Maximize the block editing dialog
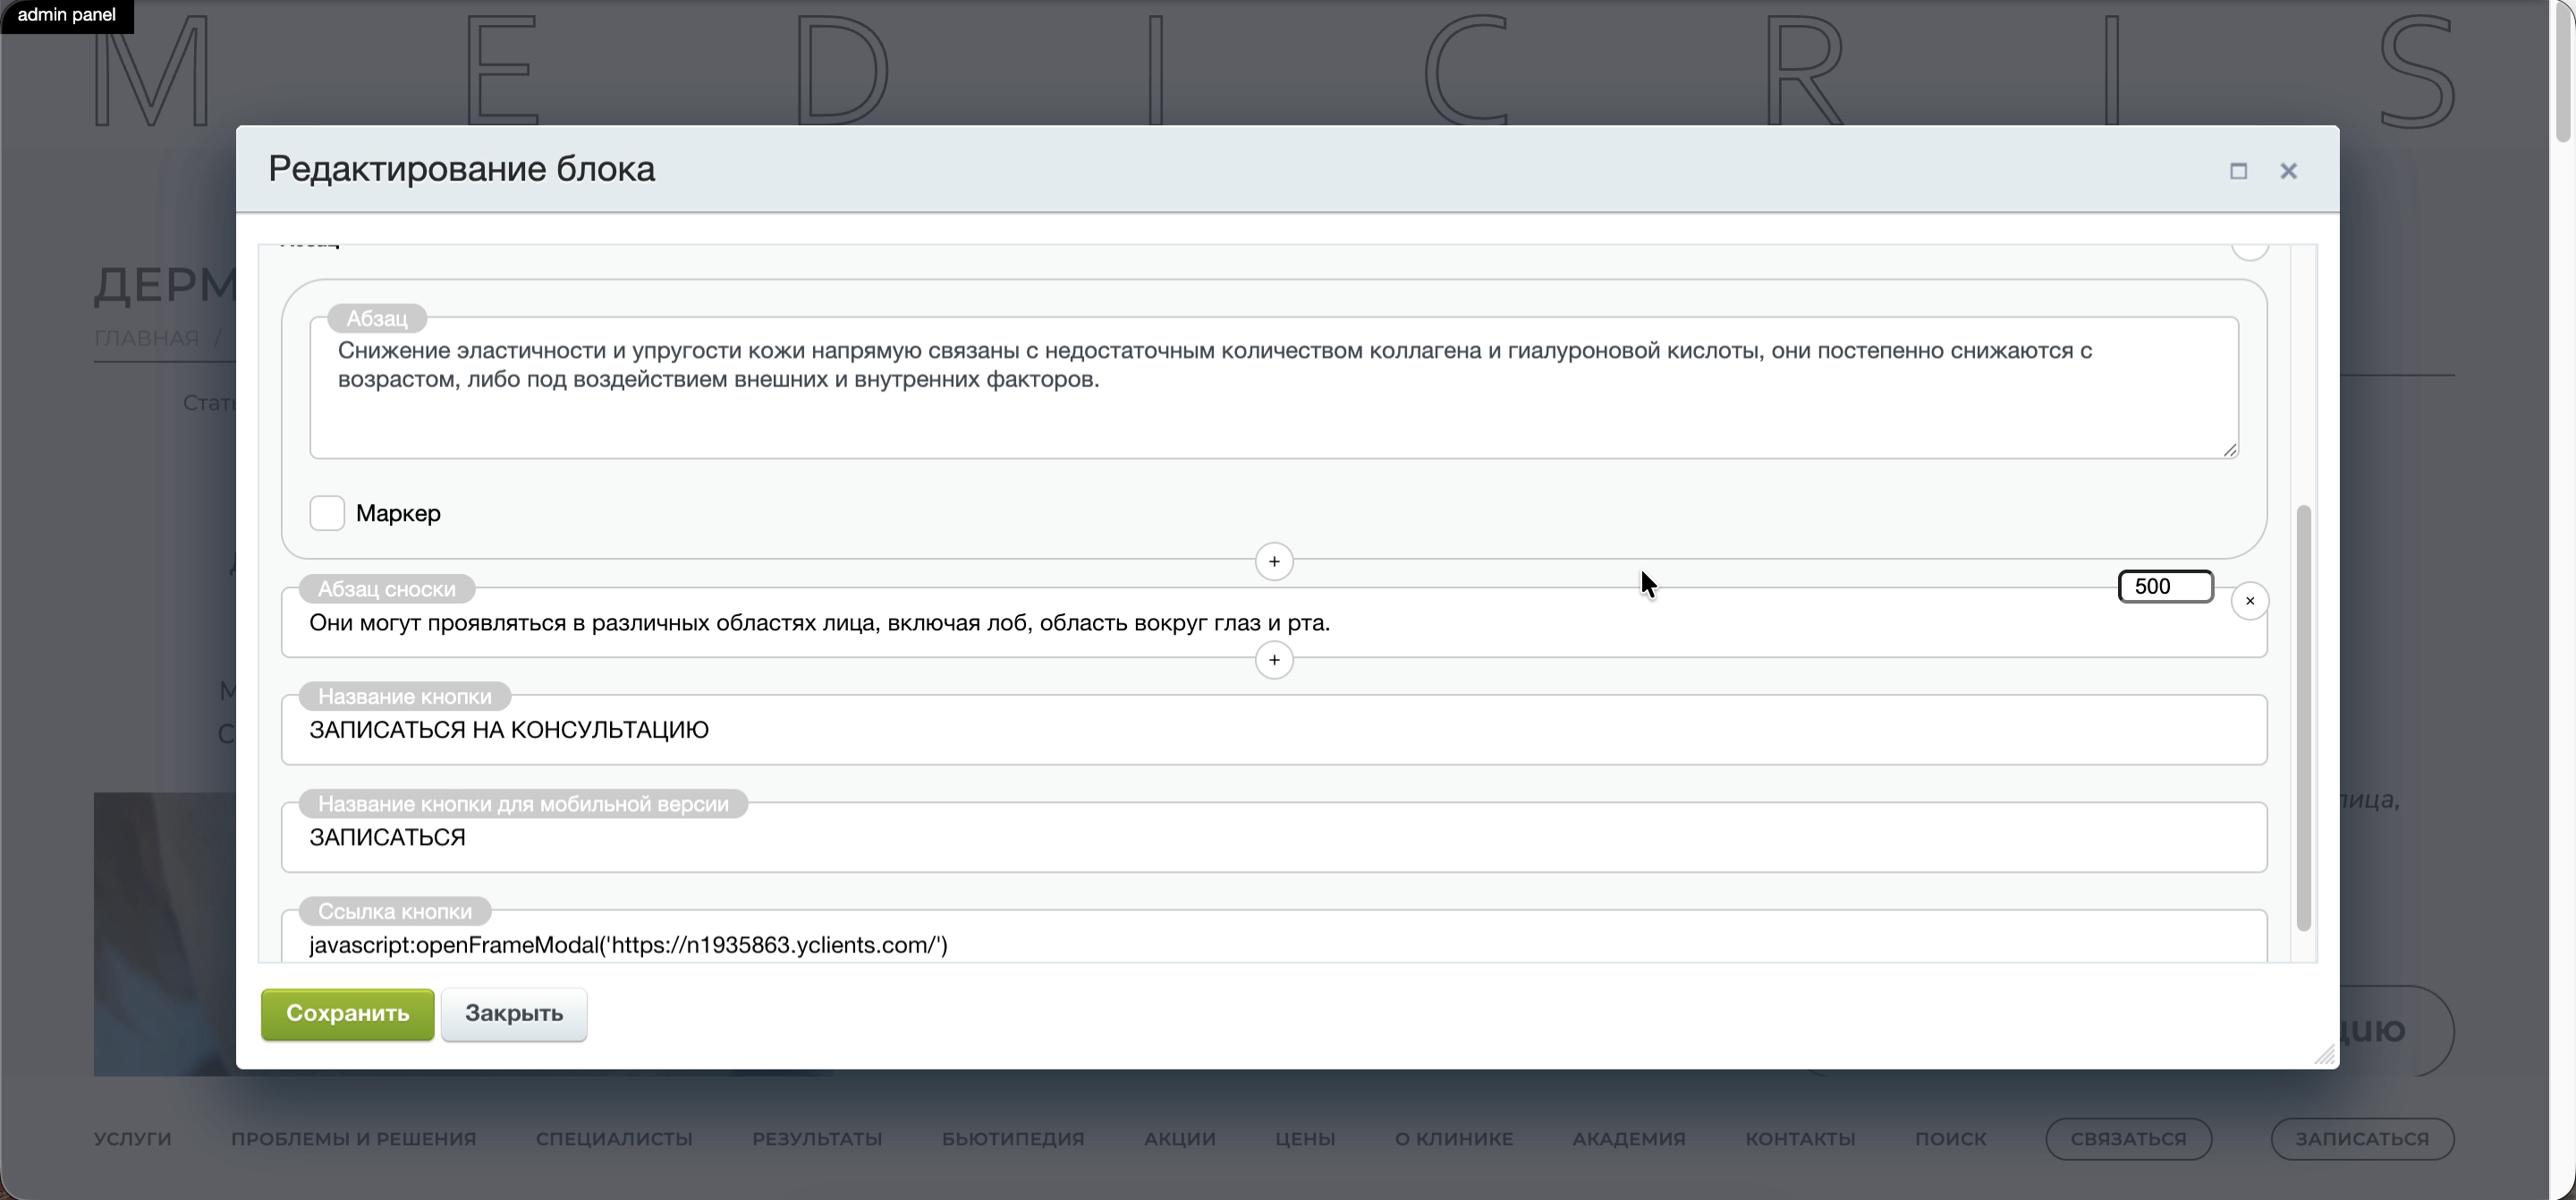This screenshot has height=1200, width=2576. pos(2238,171)
